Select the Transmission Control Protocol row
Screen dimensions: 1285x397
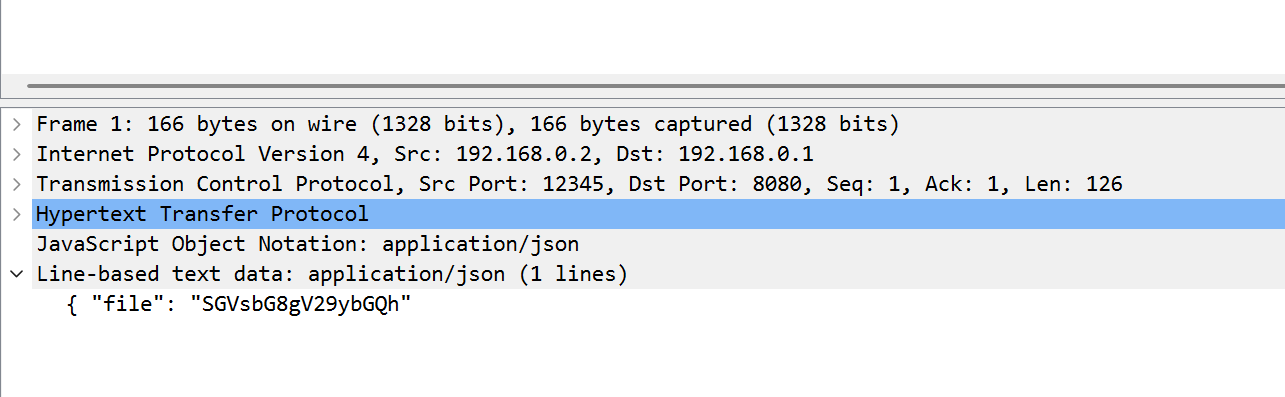(643, 185)
